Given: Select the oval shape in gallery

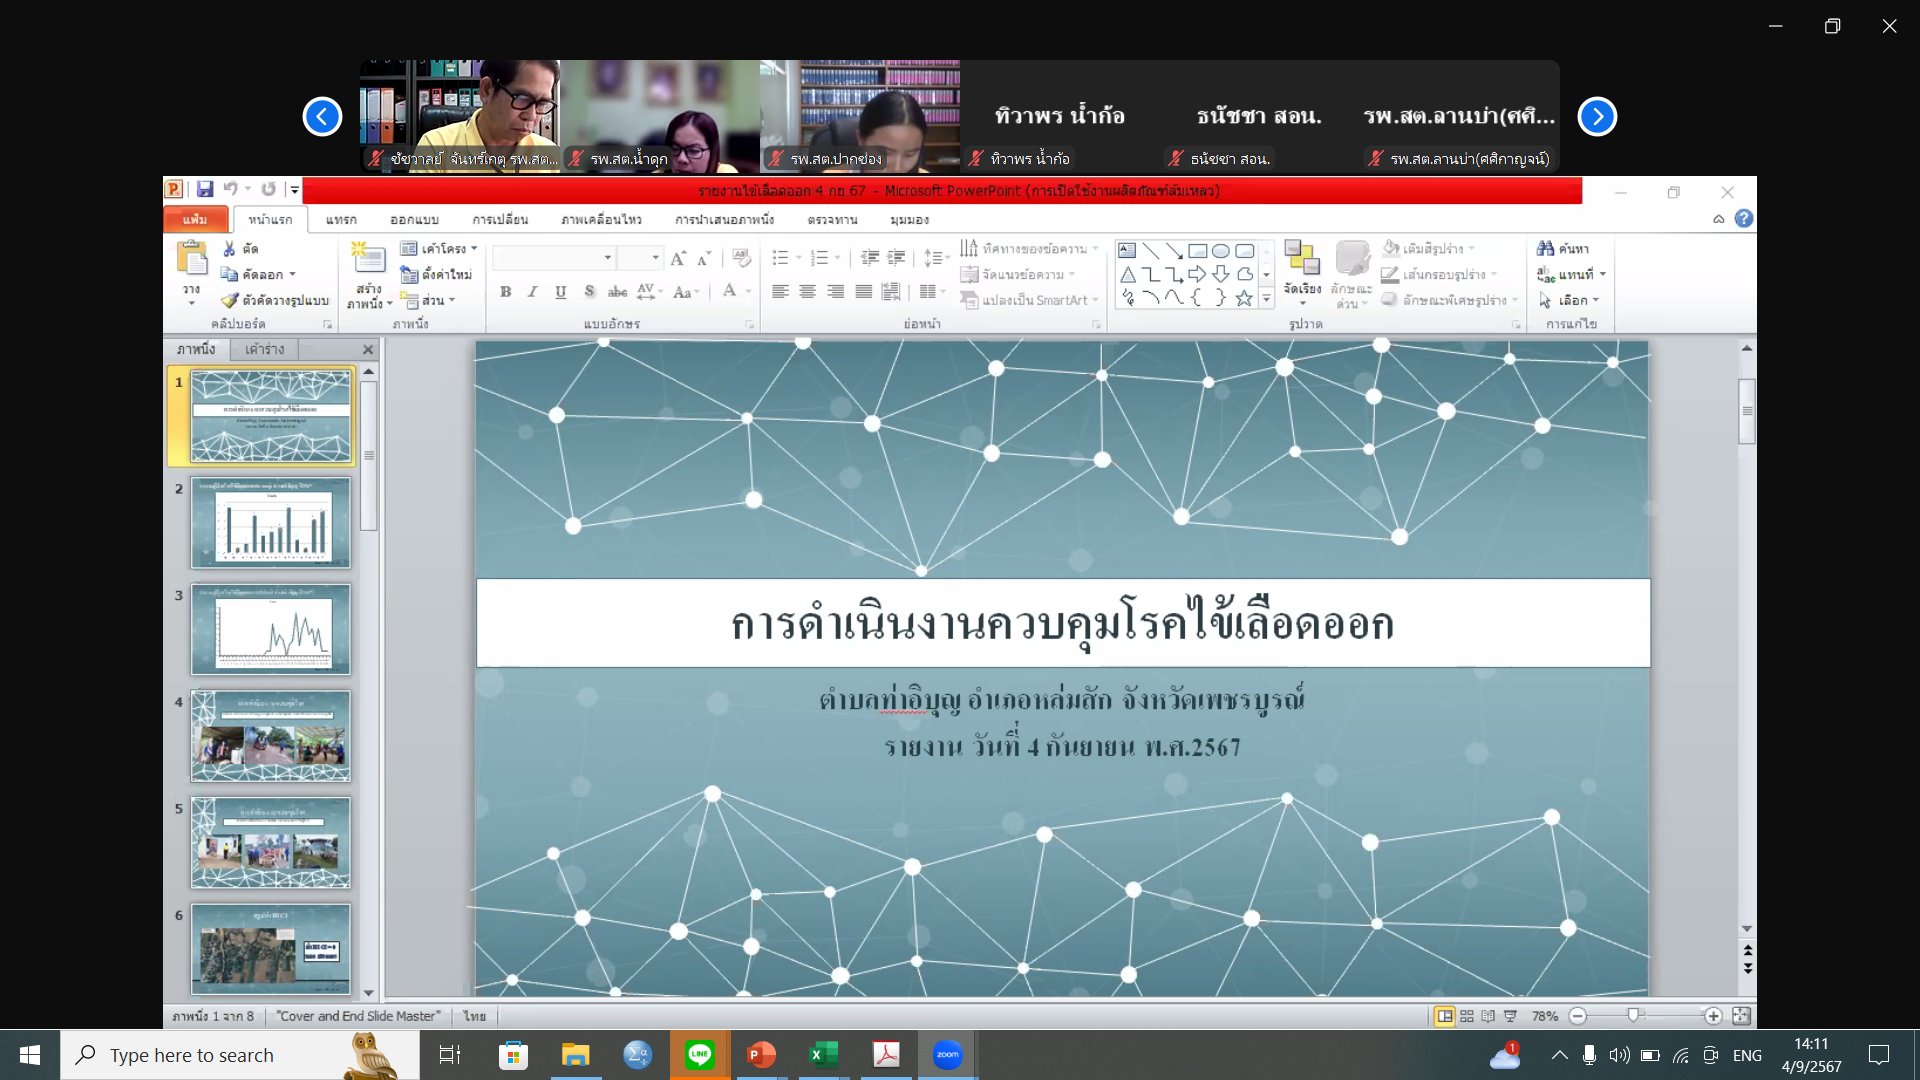Looking at the screenshot, I should [x=1221, y=251].
